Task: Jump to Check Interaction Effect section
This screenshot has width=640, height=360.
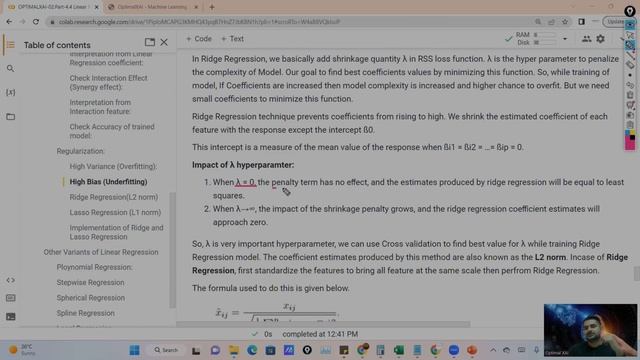Action: tap(108, 82)
